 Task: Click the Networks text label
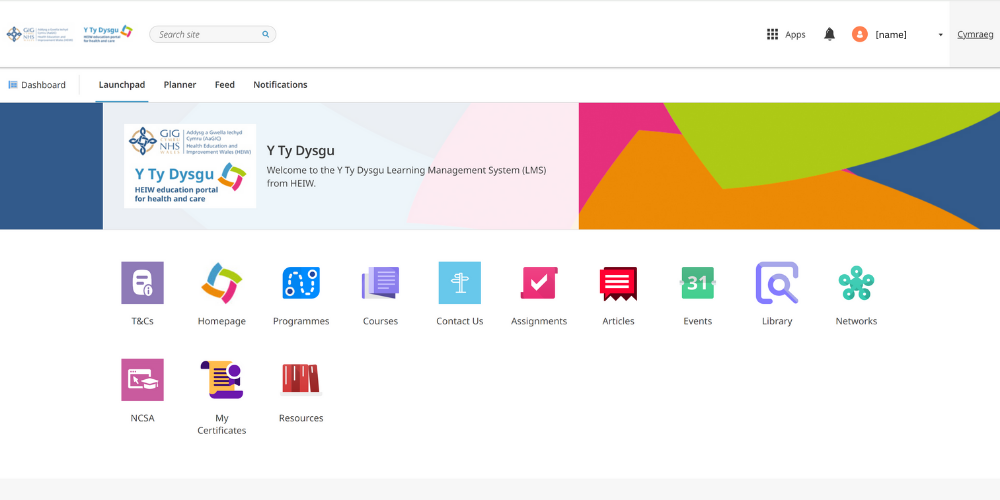coord(857,321)
